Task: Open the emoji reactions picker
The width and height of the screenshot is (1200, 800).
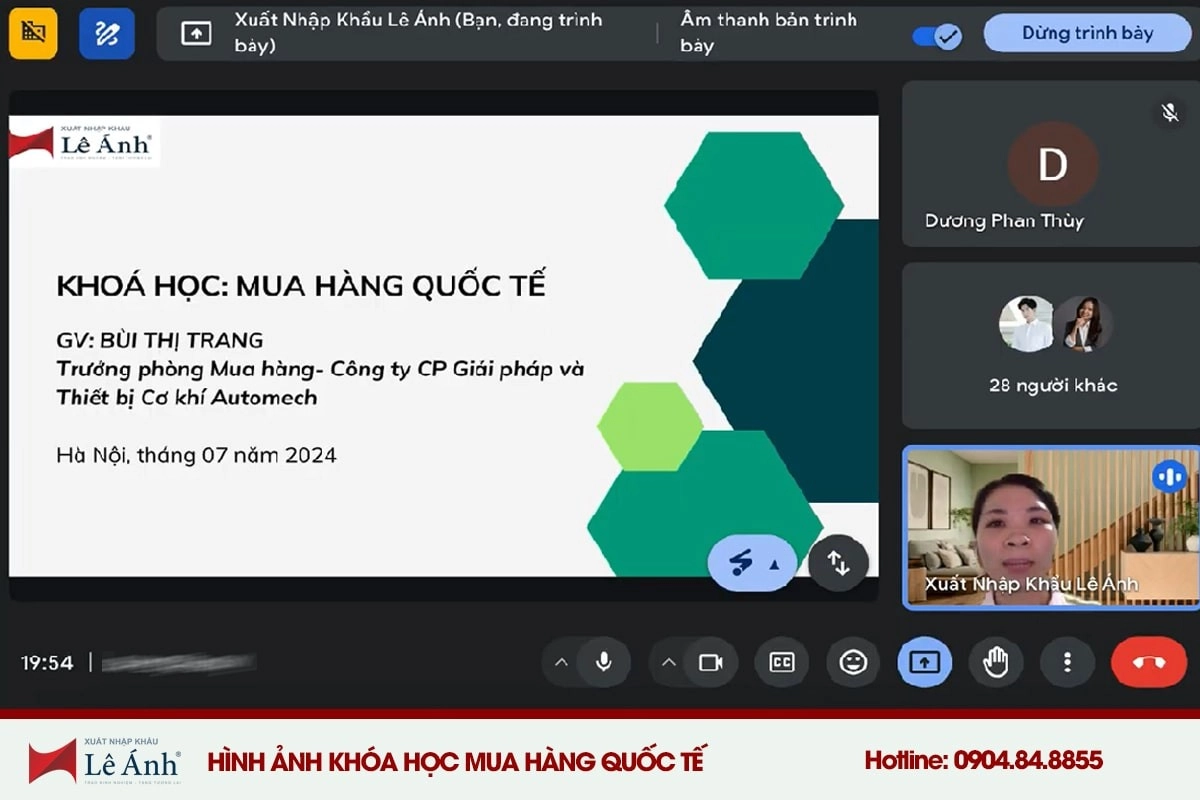Action: 853,662
